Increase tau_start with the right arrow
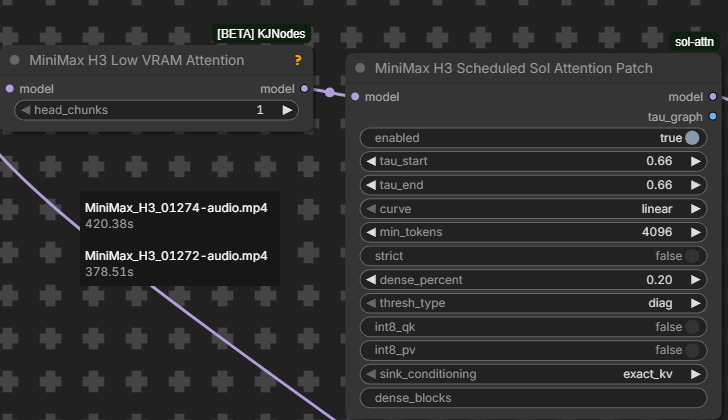Image resolution: width=728 pixels, height=420 pixels. (696, 161)
